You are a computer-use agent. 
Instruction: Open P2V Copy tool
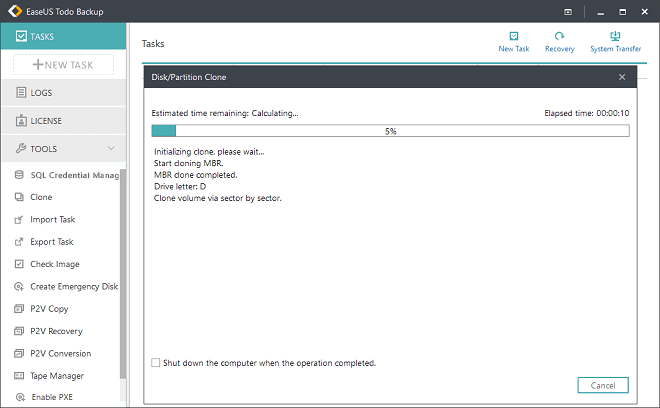[x=50, y=309]
